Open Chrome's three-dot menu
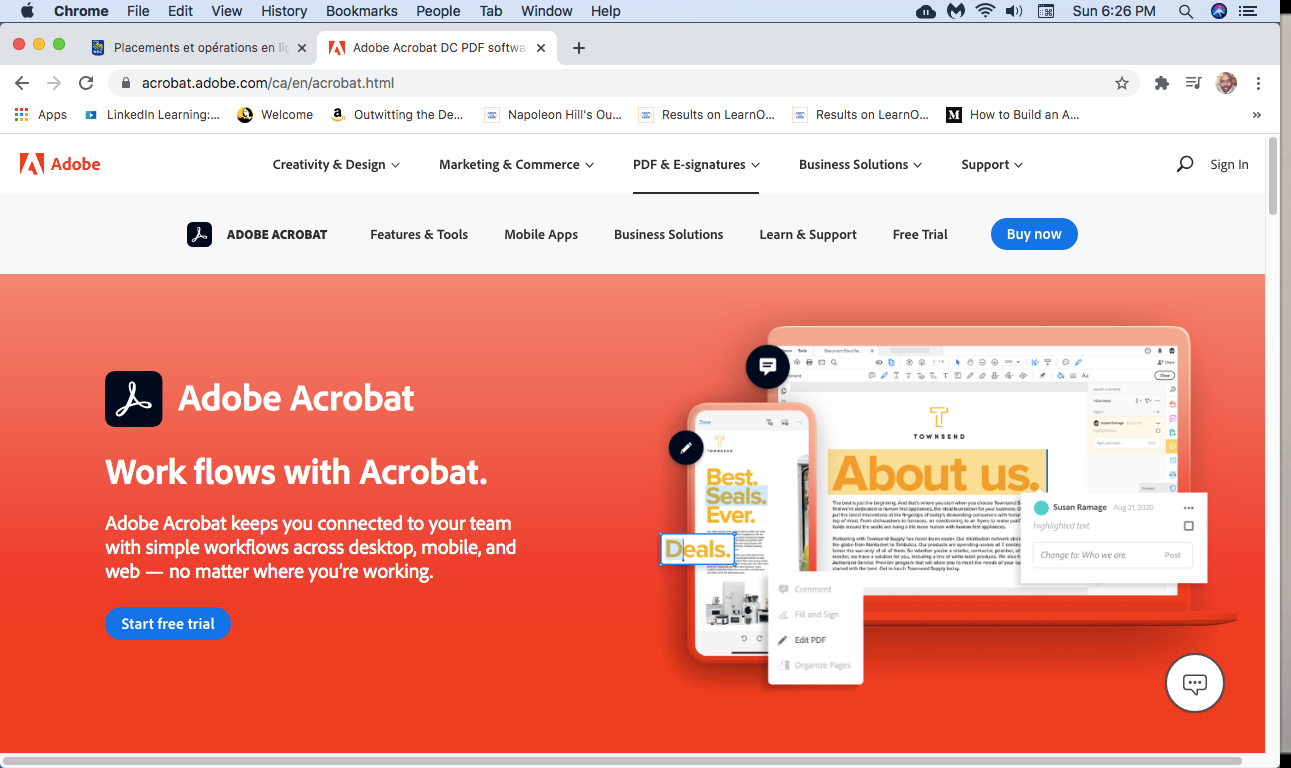1291x768 pixels. [x=1259, y=83]
